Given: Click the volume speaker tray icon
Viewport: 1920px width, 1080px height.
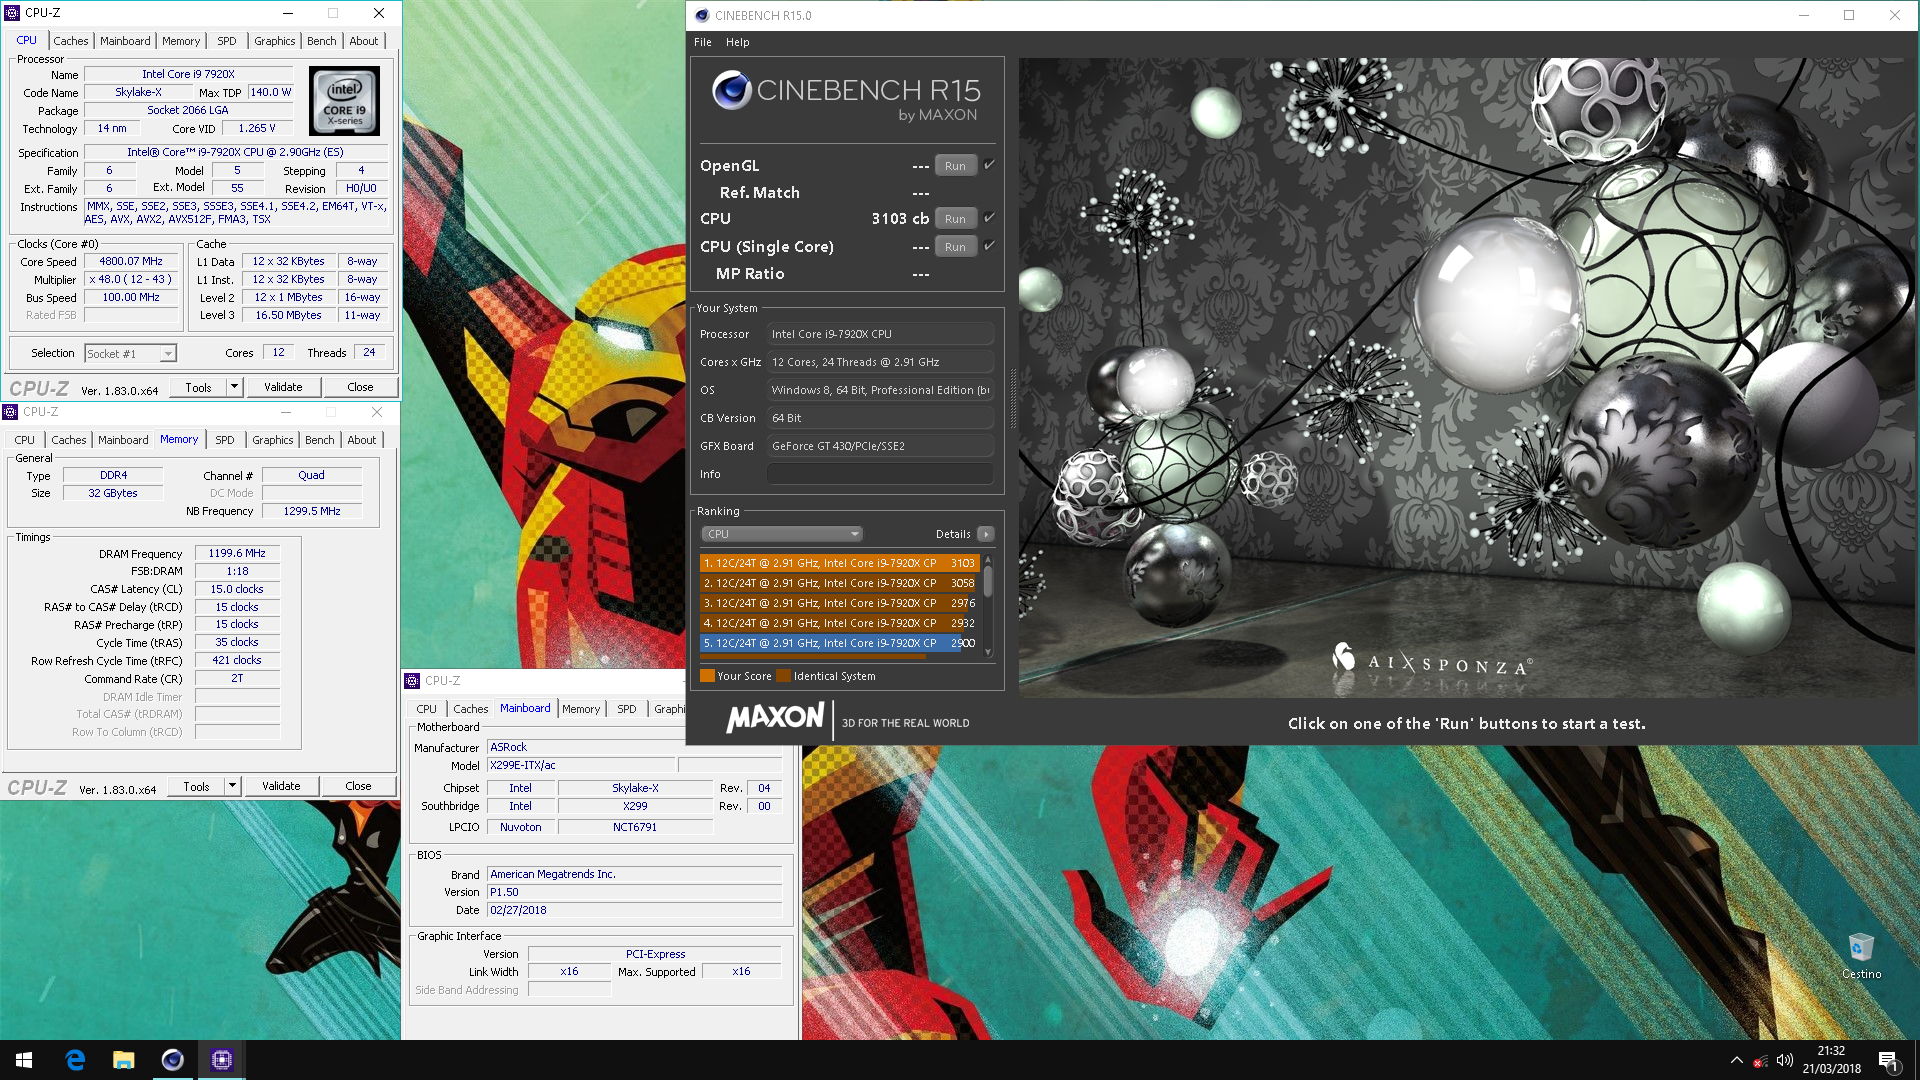Looking at the screenshot, I should [x=1785, y=1060].
